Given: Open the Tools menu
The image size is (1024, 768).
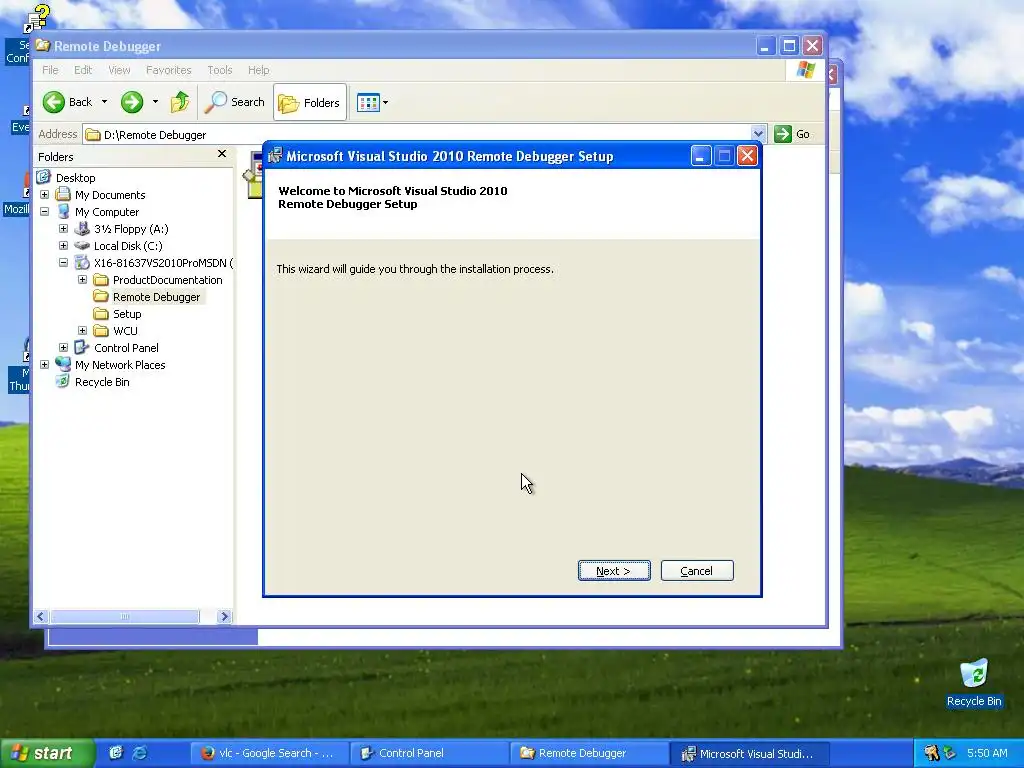Looking at the screenshot, I should coord(220,70).
